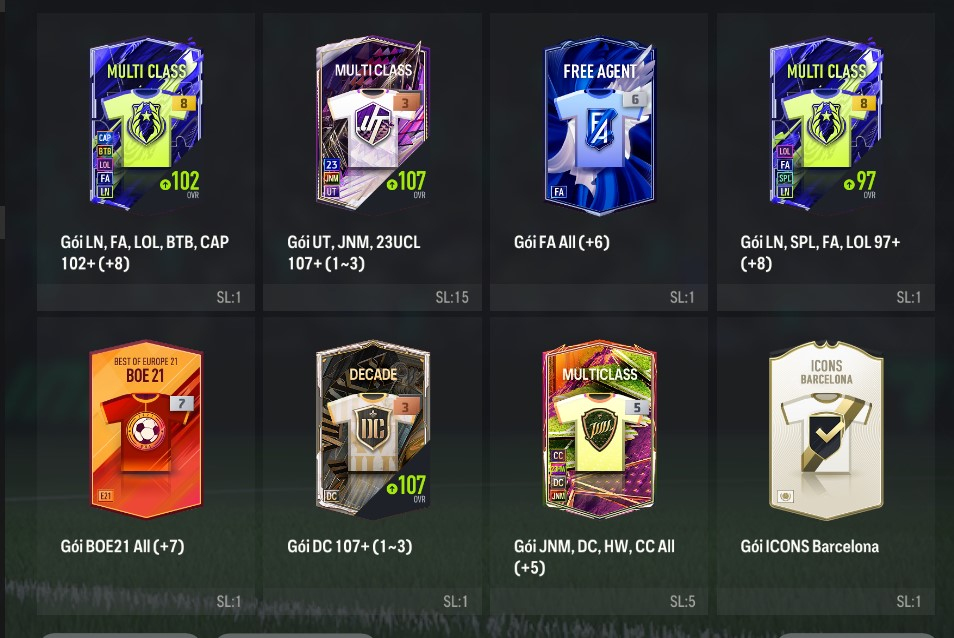Click the Gói ICONS Barcelona label
Viewport: 954px width, 638px height.
pyautogui.click(x=809, y=546)
